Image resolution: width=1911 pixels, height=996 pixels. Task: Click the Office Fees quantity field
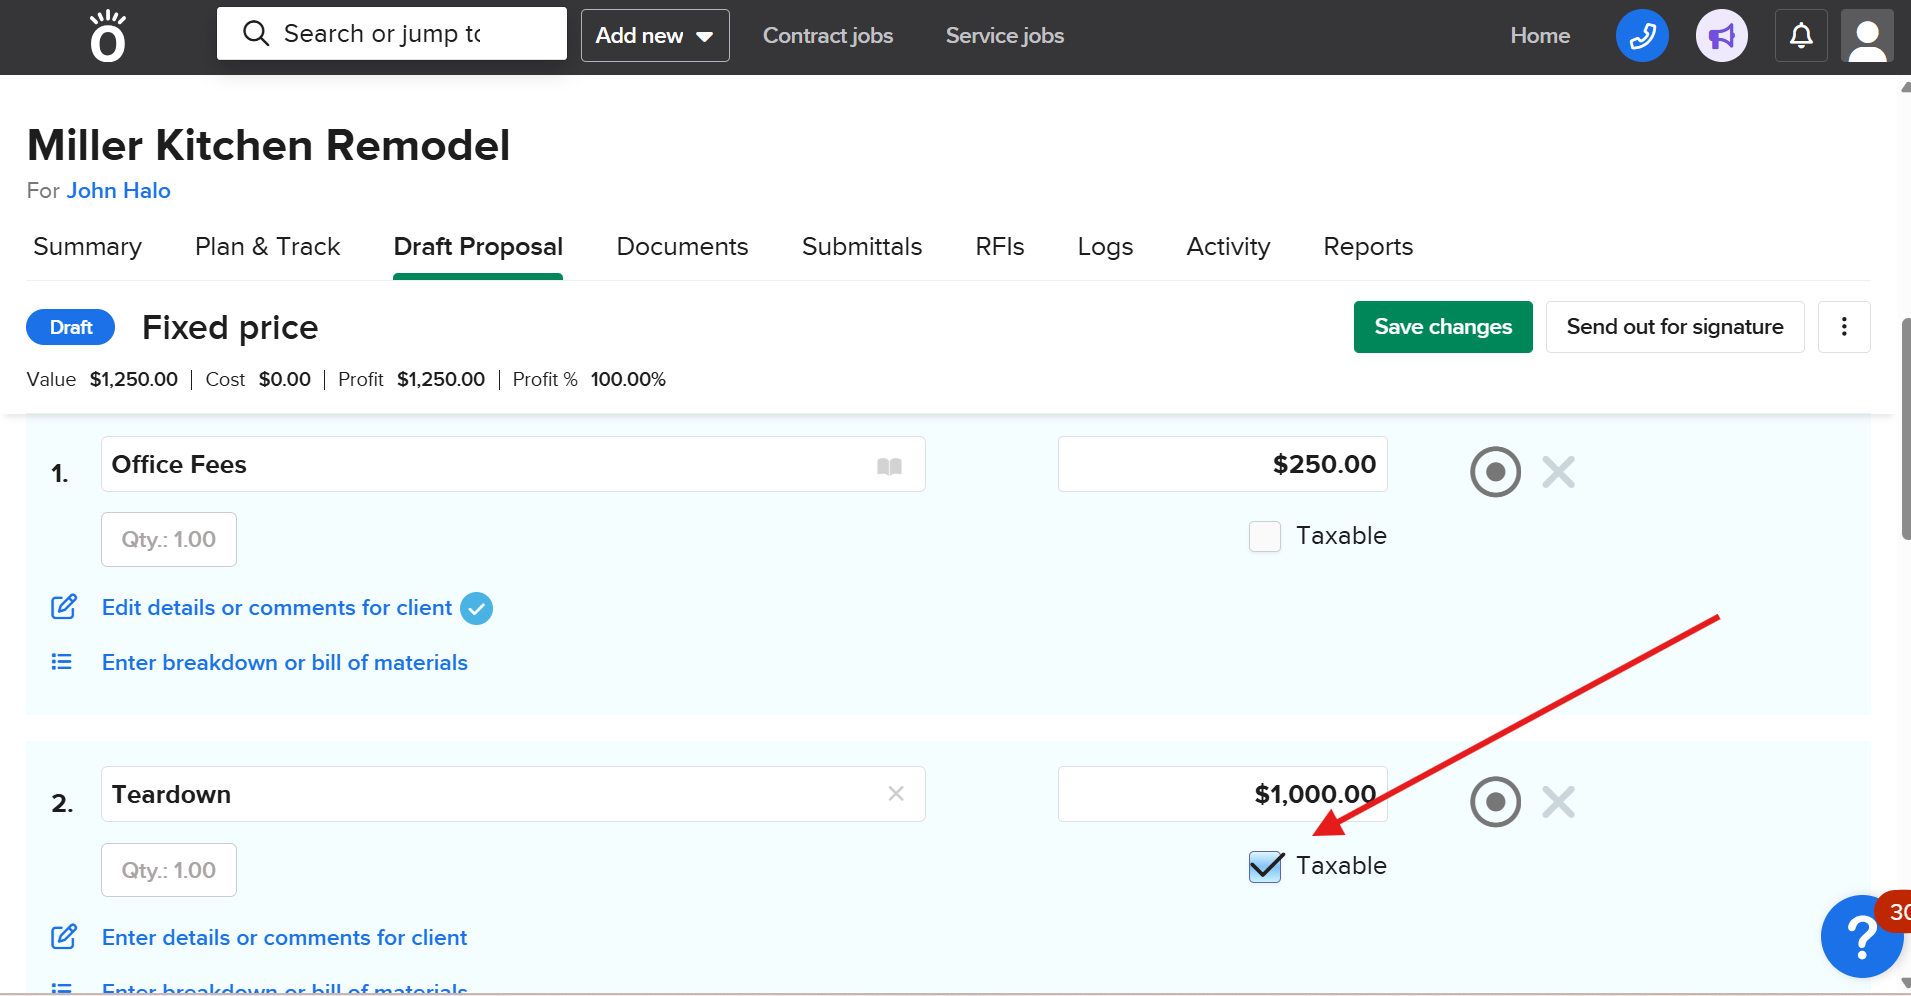coord(169,540)
